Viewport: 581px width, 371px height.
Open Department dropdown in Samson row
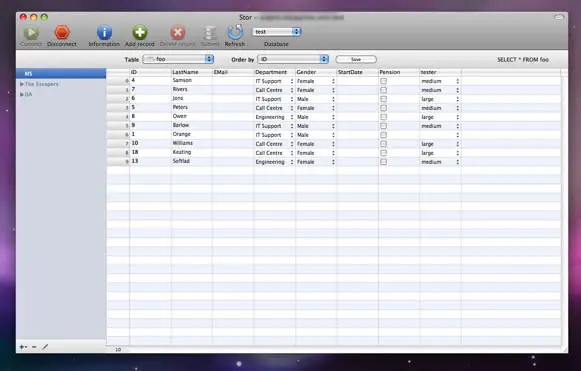pyautogui.click(x=274, y=81)
